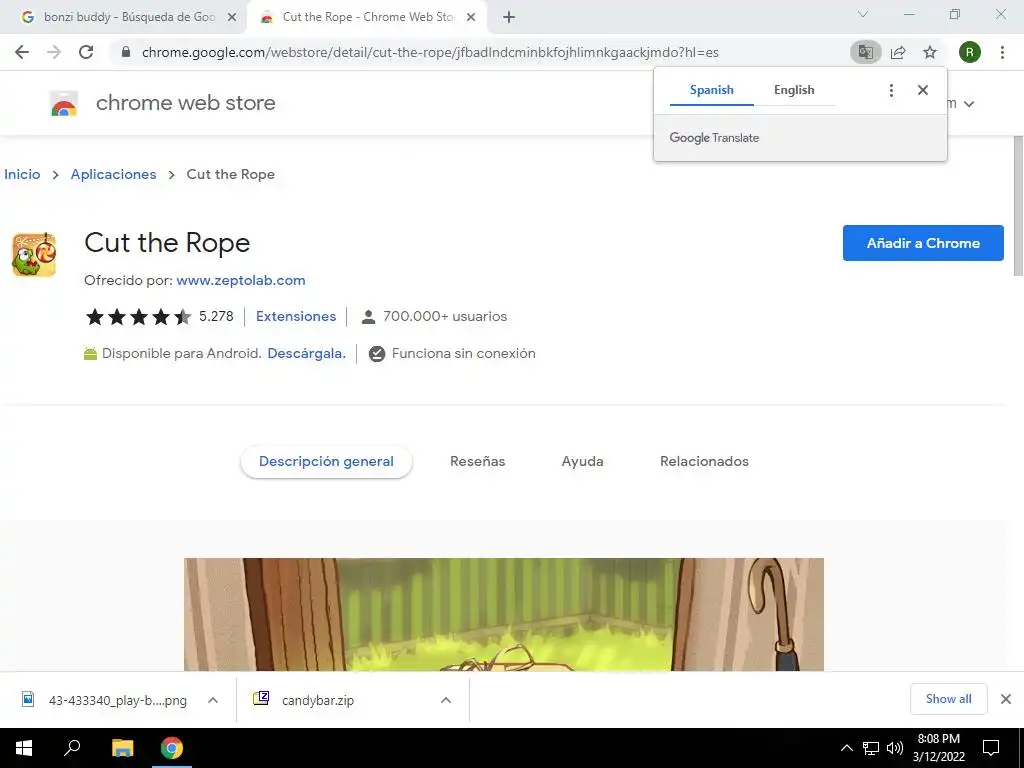Bookmark this page with the star icon
Viewport: 1024px width, 768px height.
click(x=930, y=52)
